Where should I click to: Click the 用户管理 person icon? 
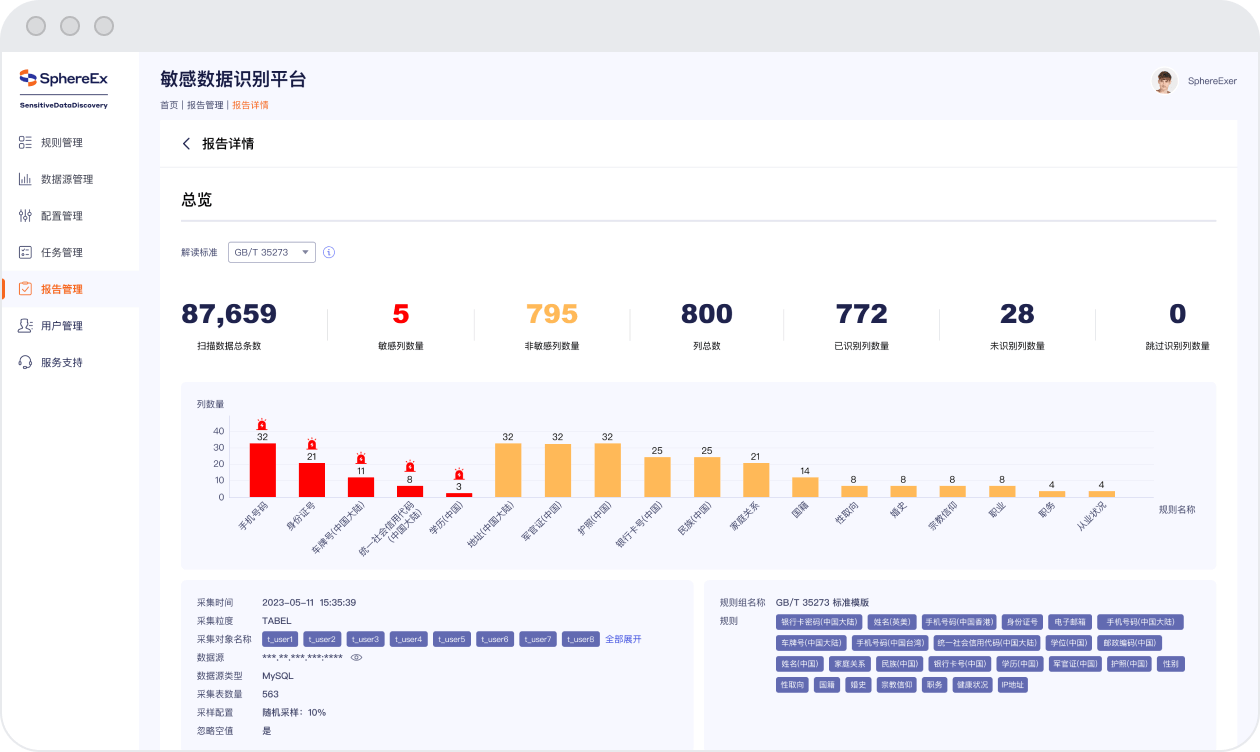[26, 326]
